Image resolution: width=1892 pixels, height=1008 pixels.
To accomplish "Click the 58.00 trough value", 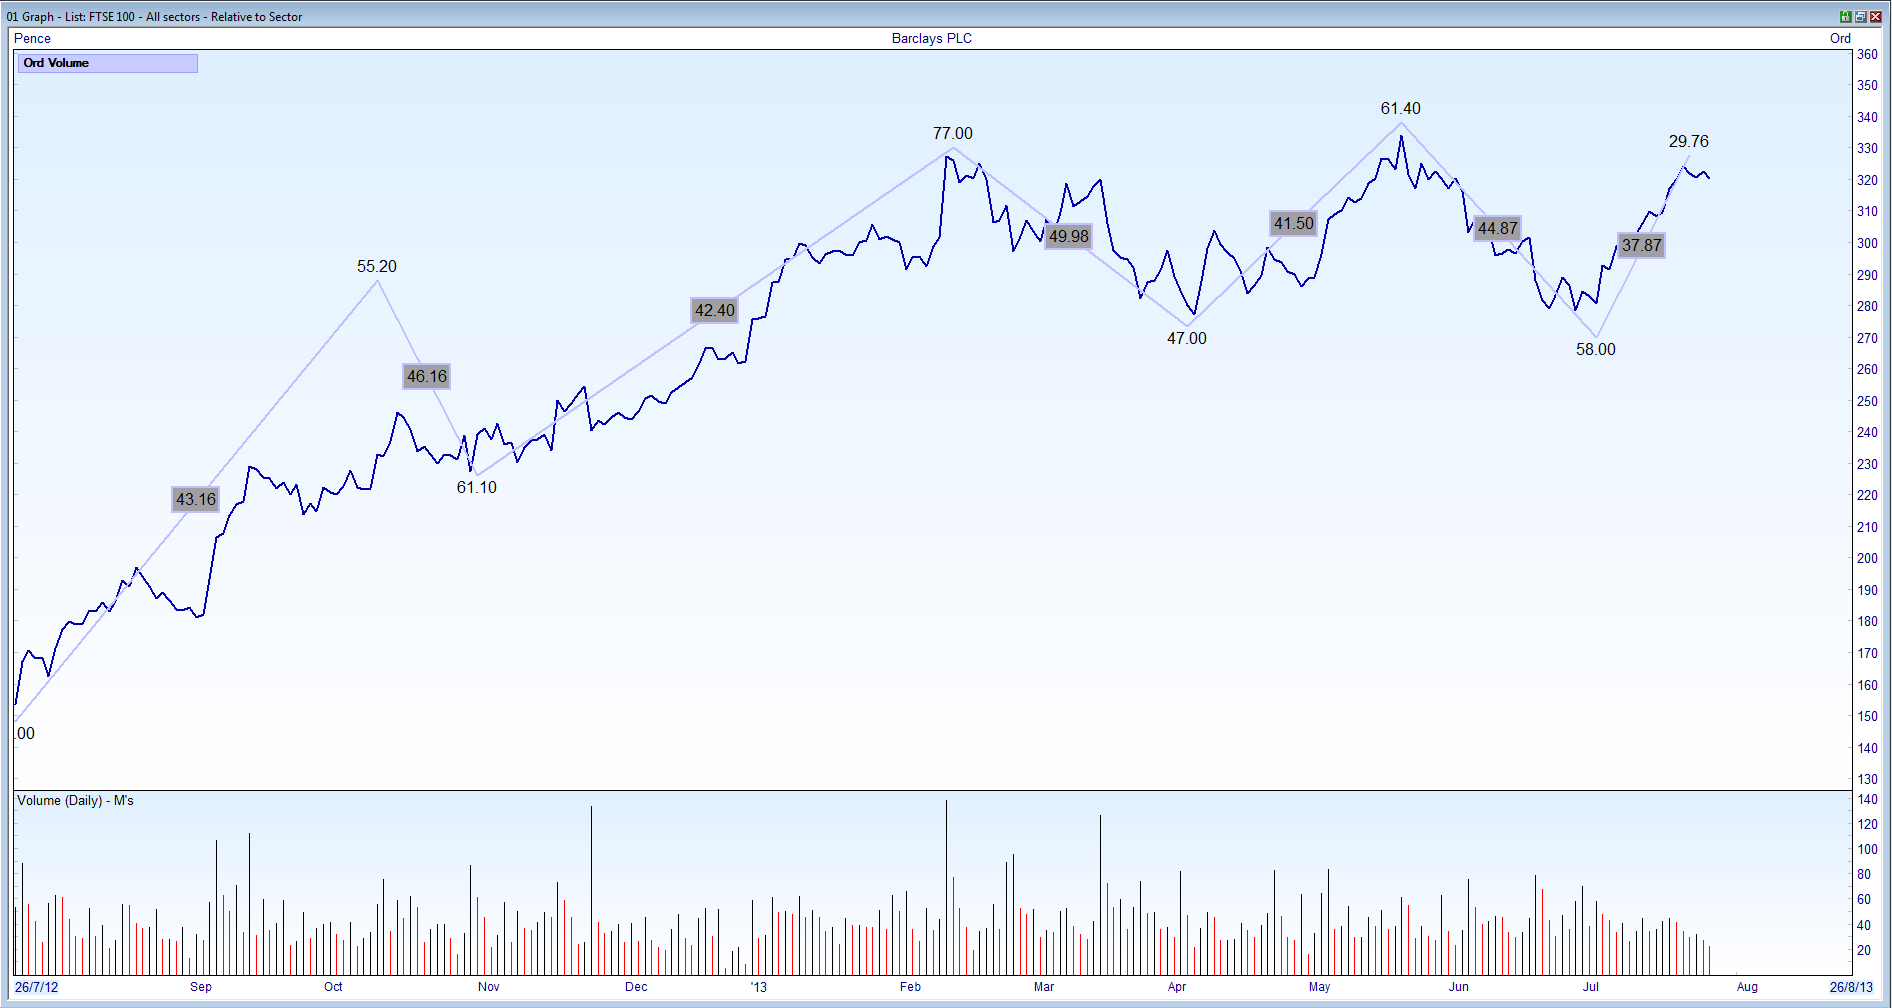I will (1595, 349).
